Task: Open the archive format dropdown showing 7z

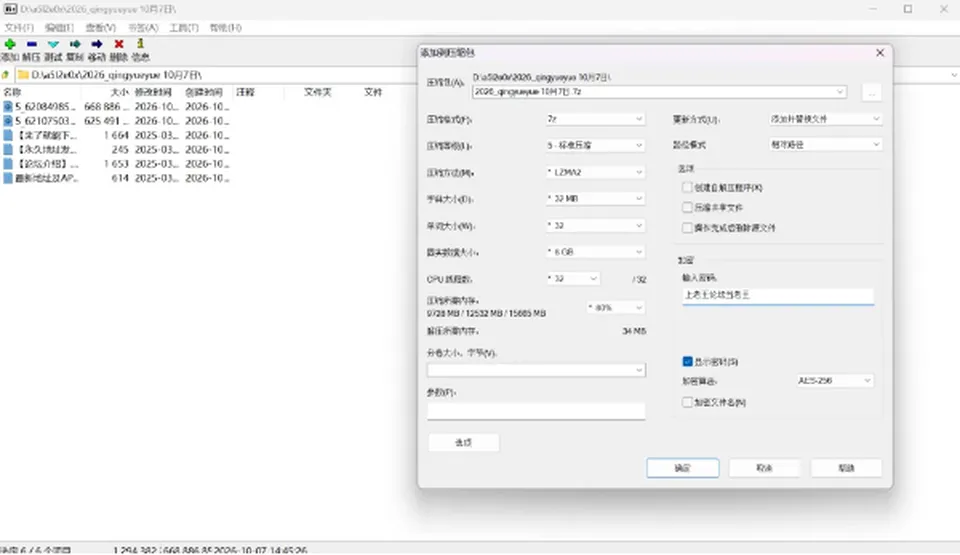Action: pos(595,119)
